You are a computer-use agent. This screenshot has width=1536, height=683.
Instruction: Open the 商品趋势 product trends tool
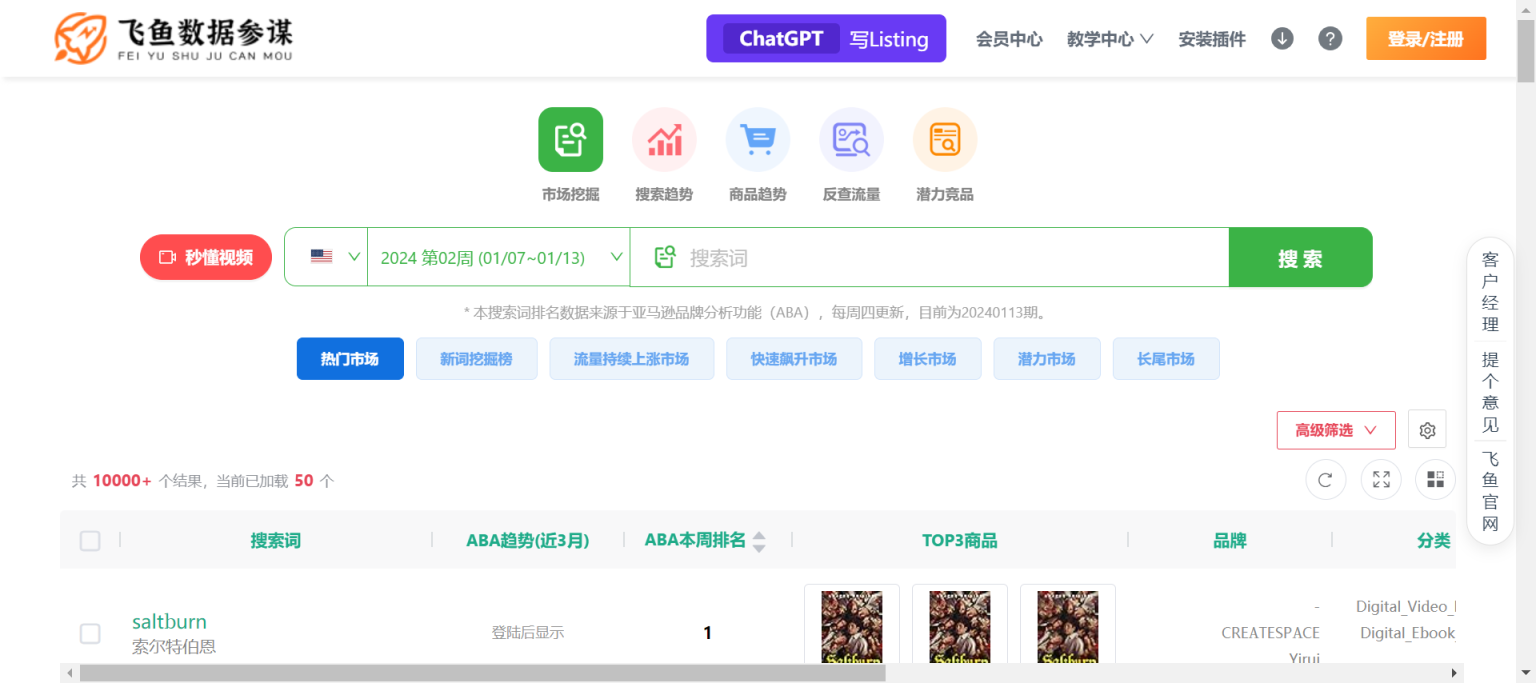tap(757, 139)
